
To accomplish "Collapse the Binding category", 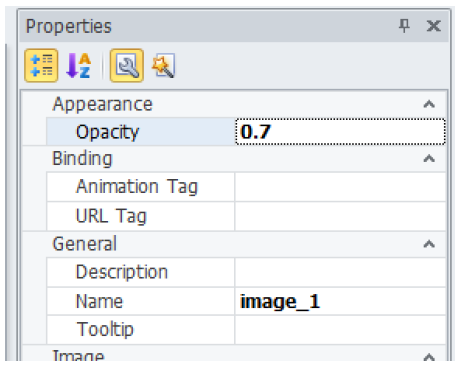I will [x=429, y=159].
